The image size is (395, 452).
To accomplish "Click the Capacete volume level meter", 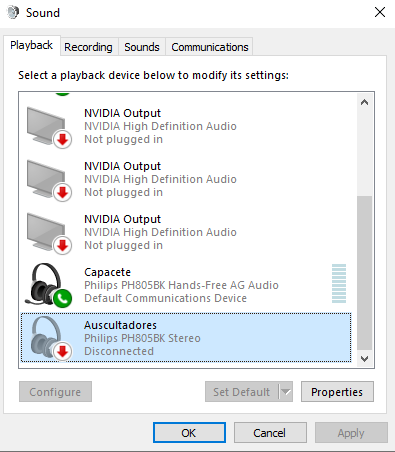I will 339,283.
